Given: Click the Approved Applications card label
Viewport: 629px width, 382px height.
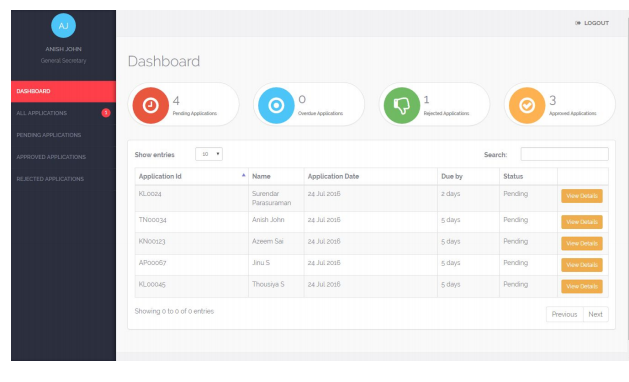Looking at the screenshot, I should pos(572,114).
